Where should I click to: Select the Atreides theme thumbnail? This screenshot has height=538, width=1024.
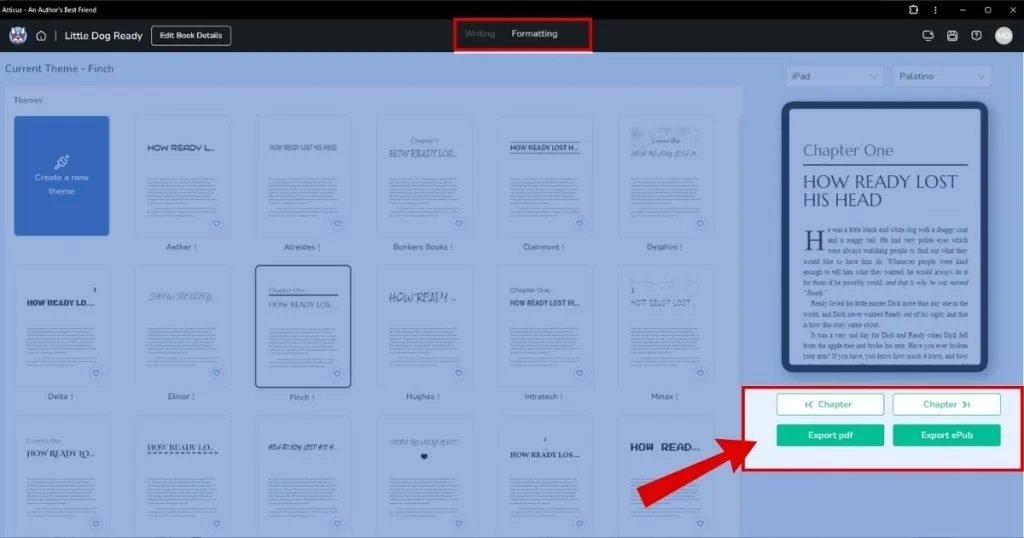(303, 176)
